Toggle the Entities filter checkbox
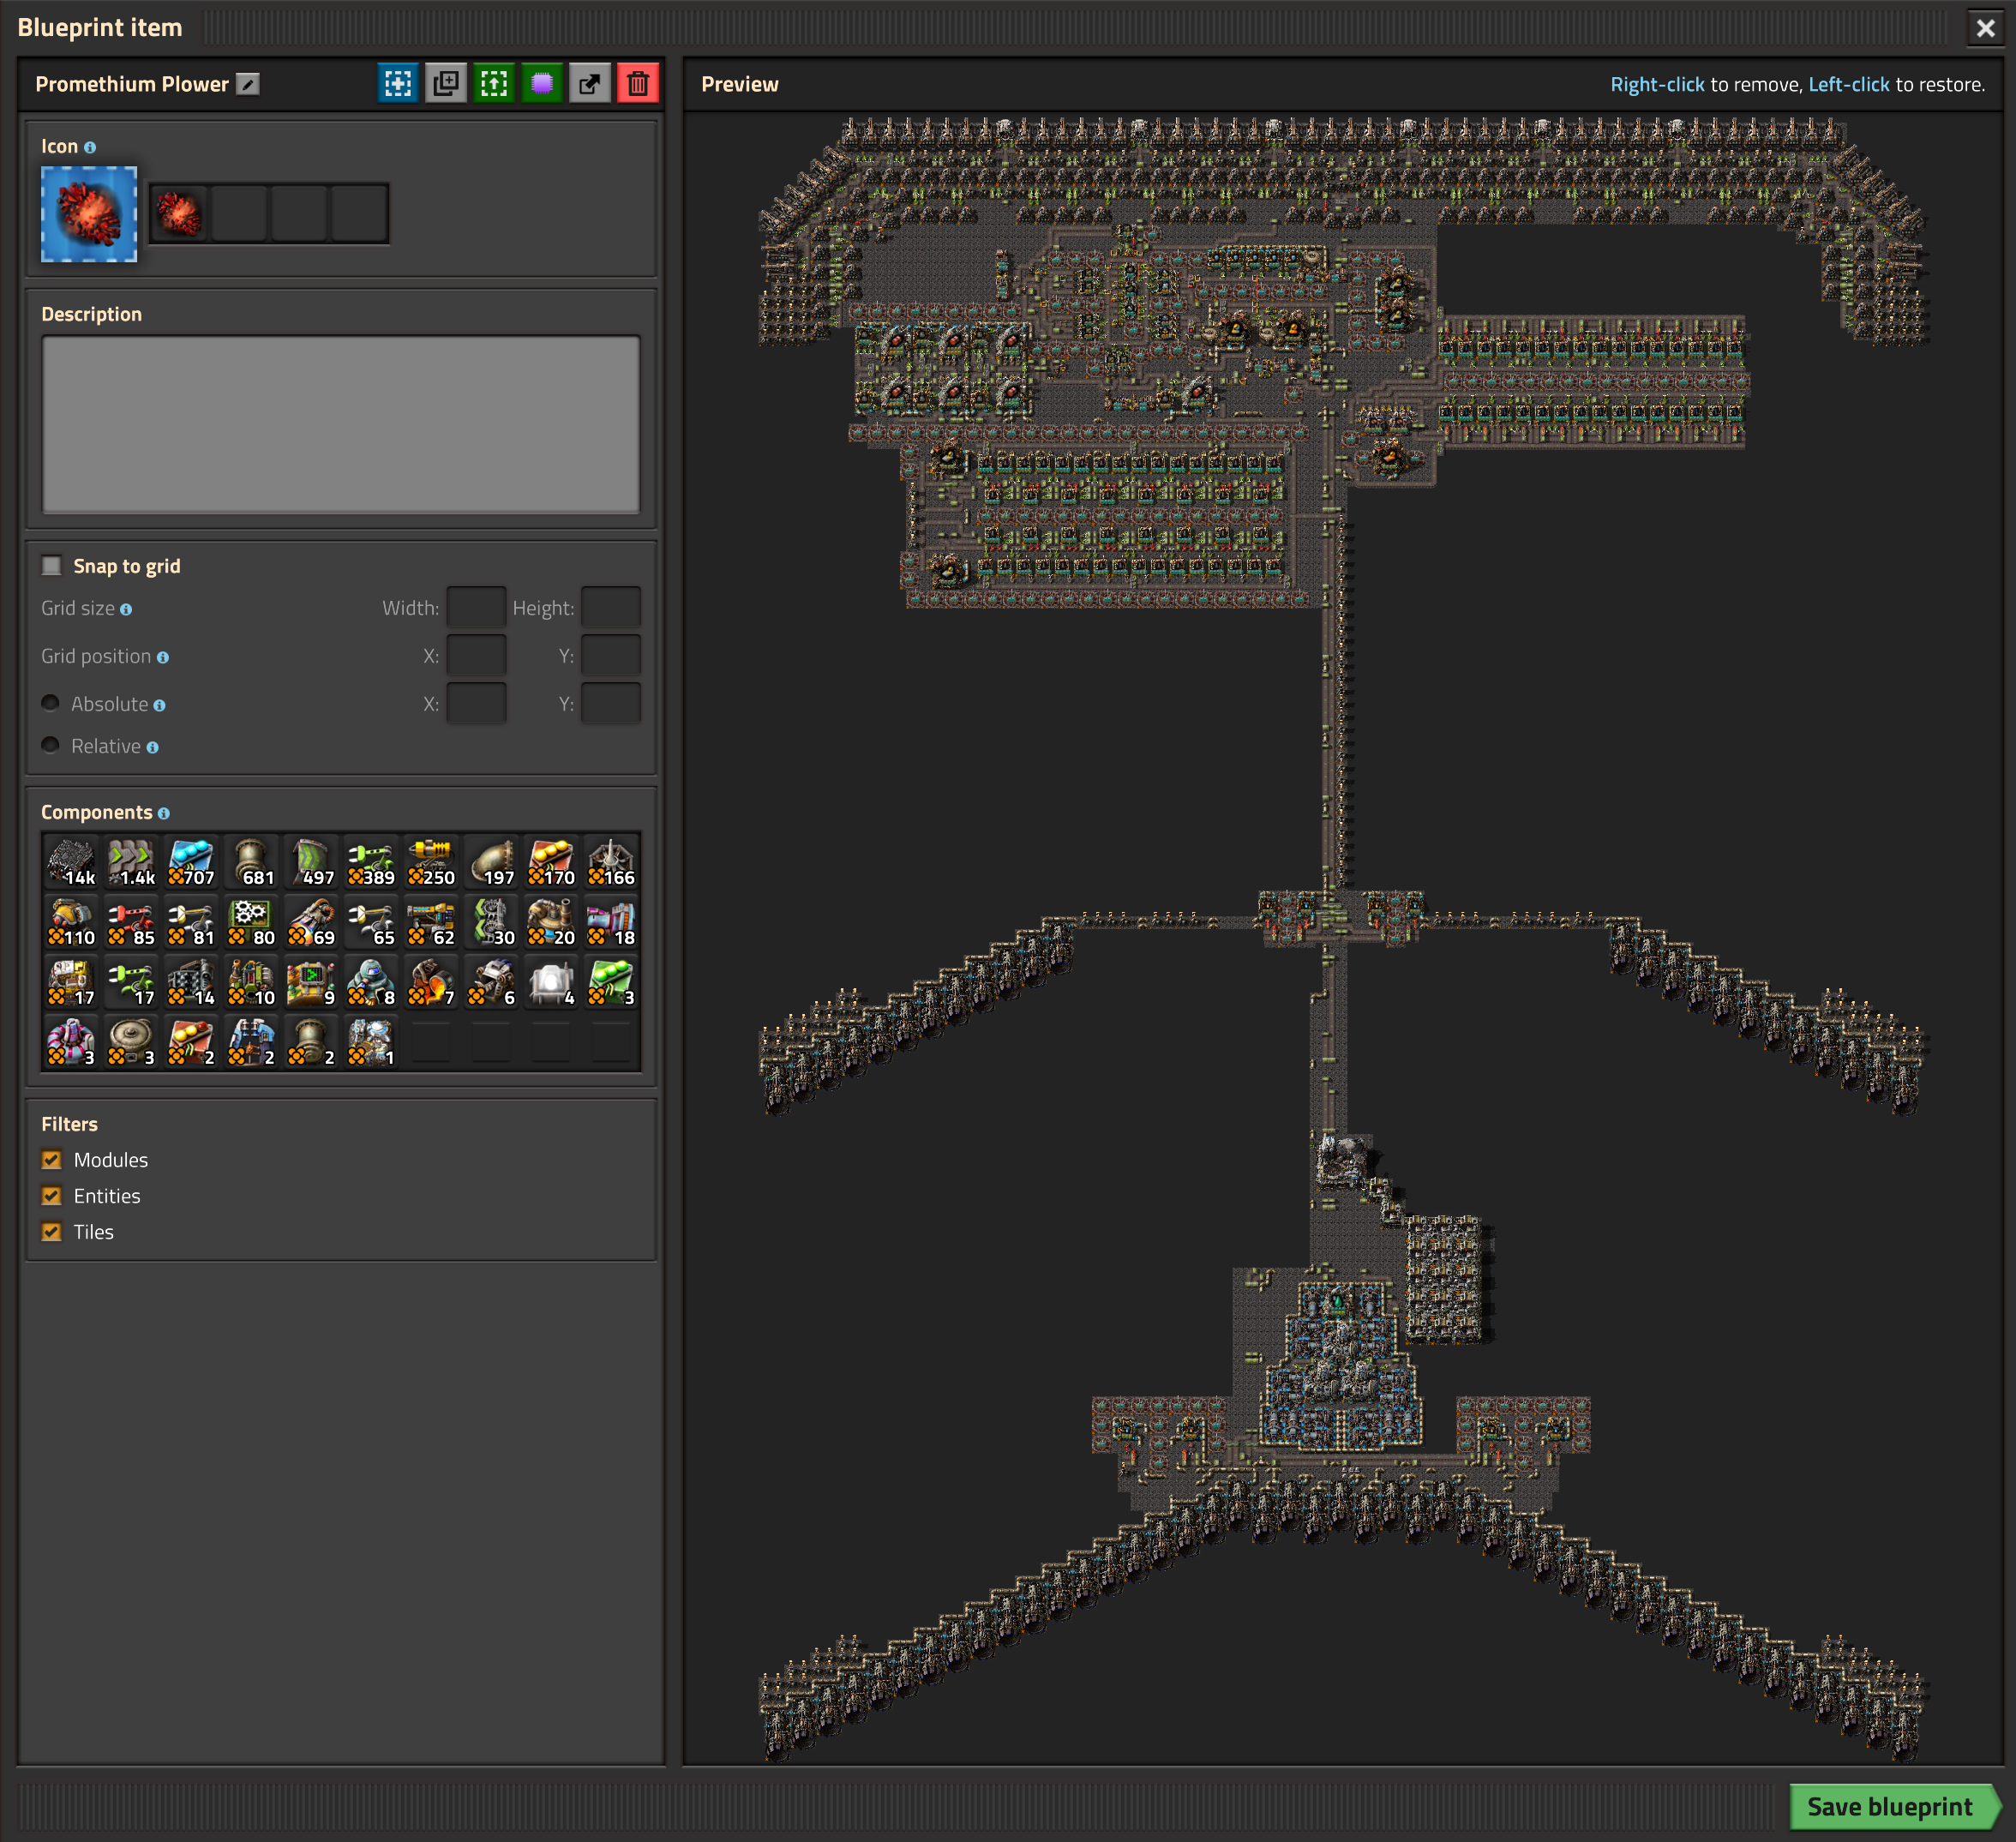The image size is (2016, 1842). tap(52, 1196)
